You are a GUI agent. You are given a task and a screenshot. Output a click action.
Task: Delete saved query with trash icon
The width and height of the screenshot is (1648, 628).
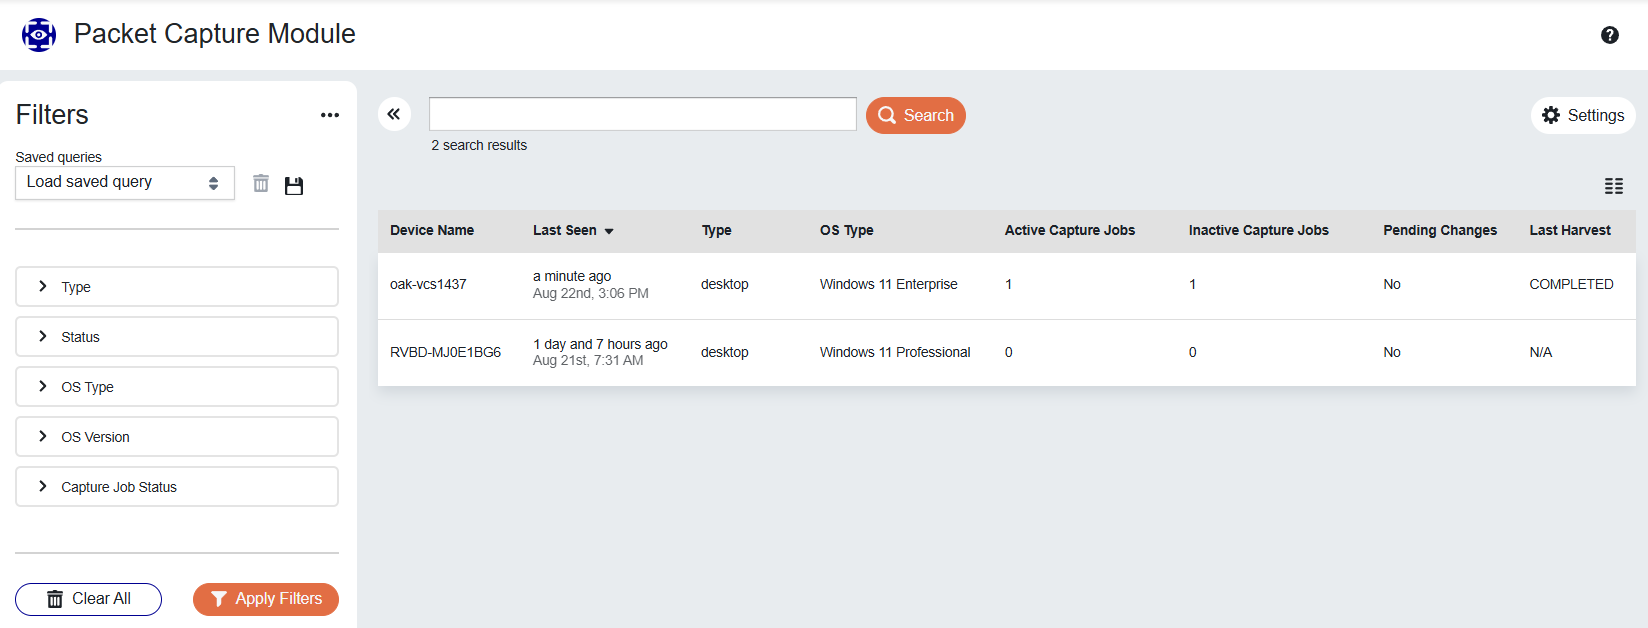coord(261,183)
